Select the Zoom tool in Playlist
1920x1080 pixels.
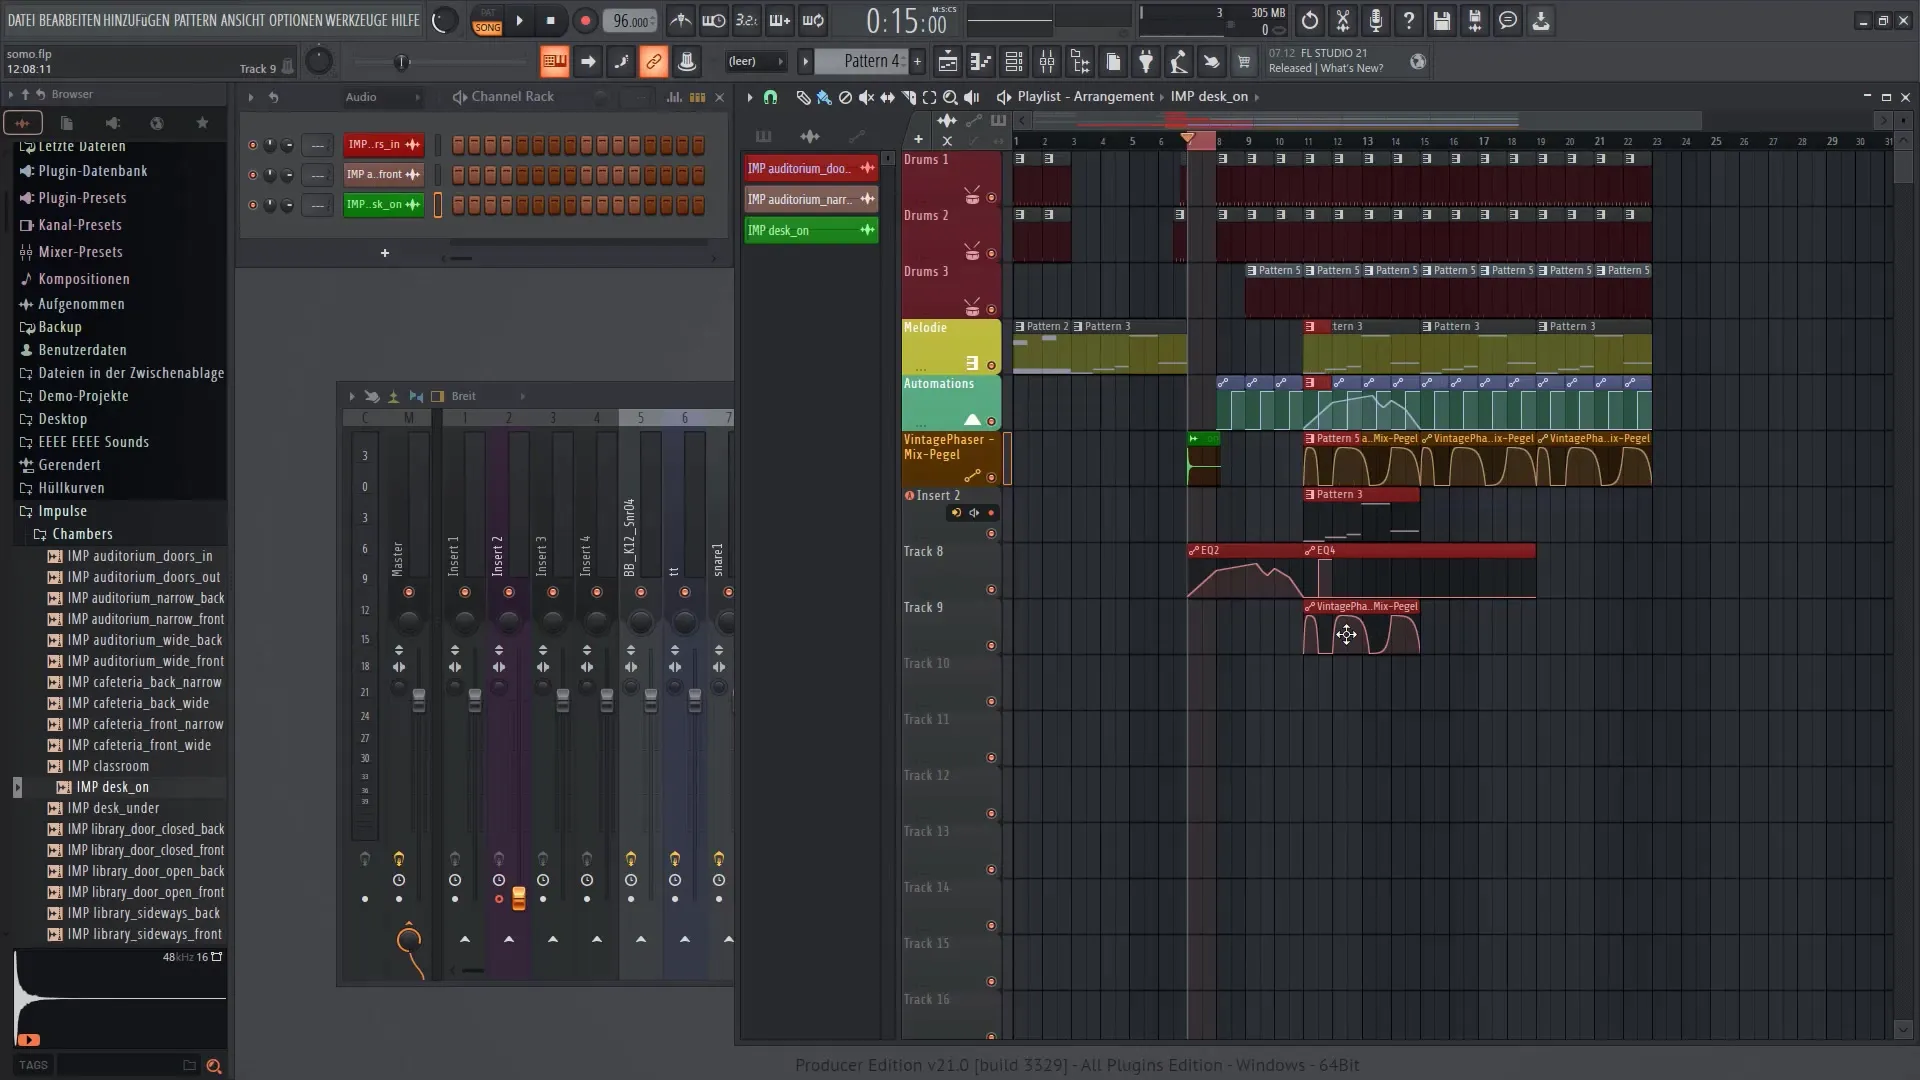[x=950, y=97]
